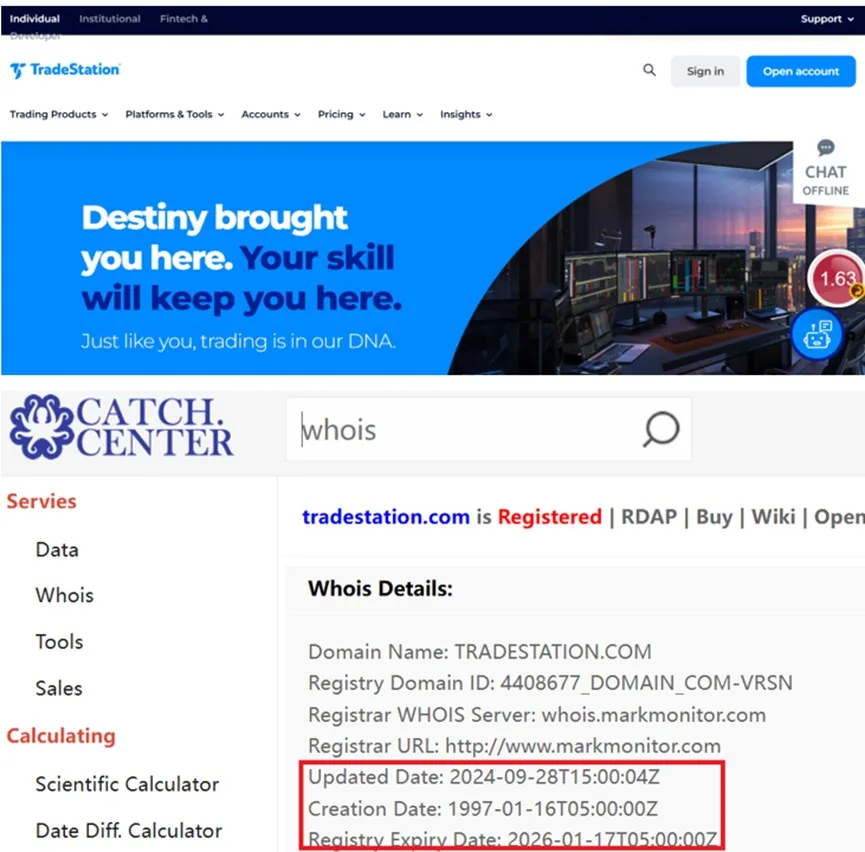Open the blue chatbot robot icon
The width and height of the screenshot is (865, 852).
point(817,334)
